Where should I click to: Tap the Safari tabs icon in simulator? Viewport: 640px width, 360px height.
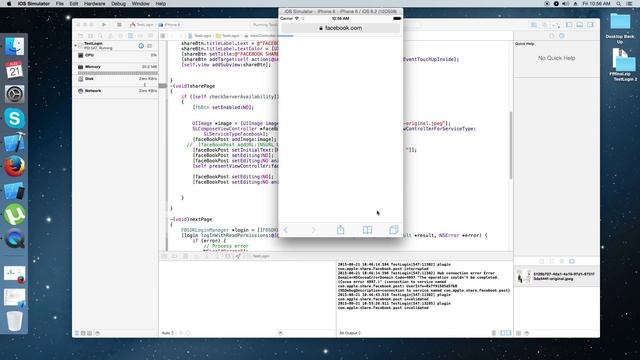[394, 230]
